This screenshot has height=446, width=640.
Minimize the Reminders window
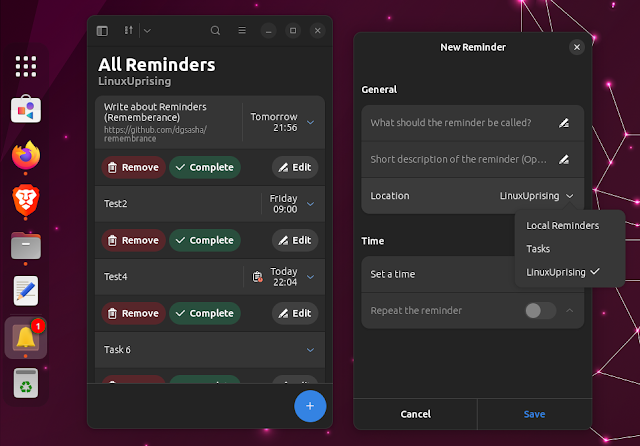click(268, 31)
